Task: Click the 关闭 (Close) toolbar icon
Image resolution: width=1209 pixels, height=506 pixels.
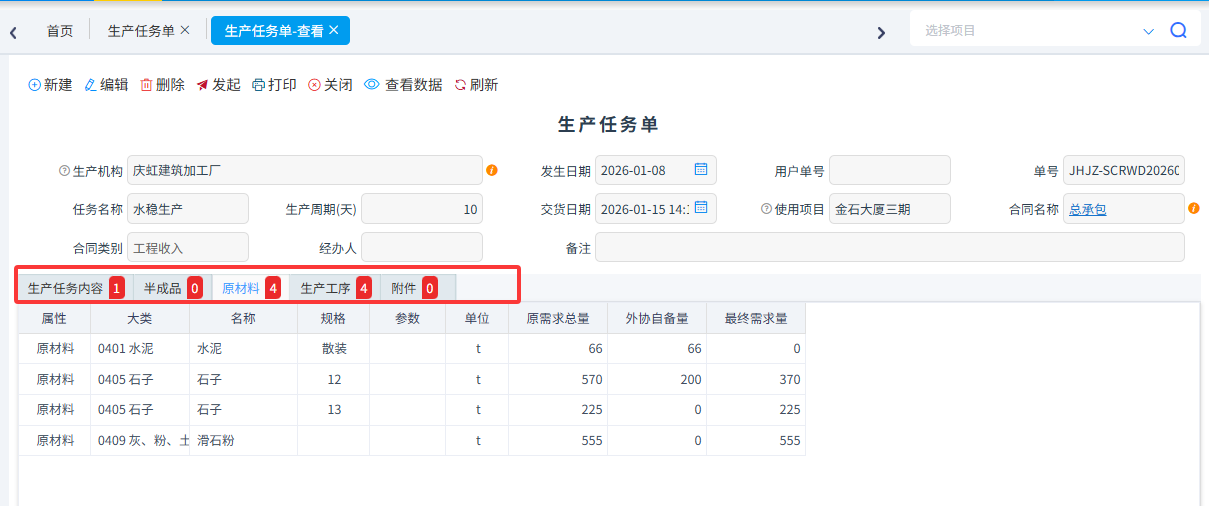Action: [314, 85]
